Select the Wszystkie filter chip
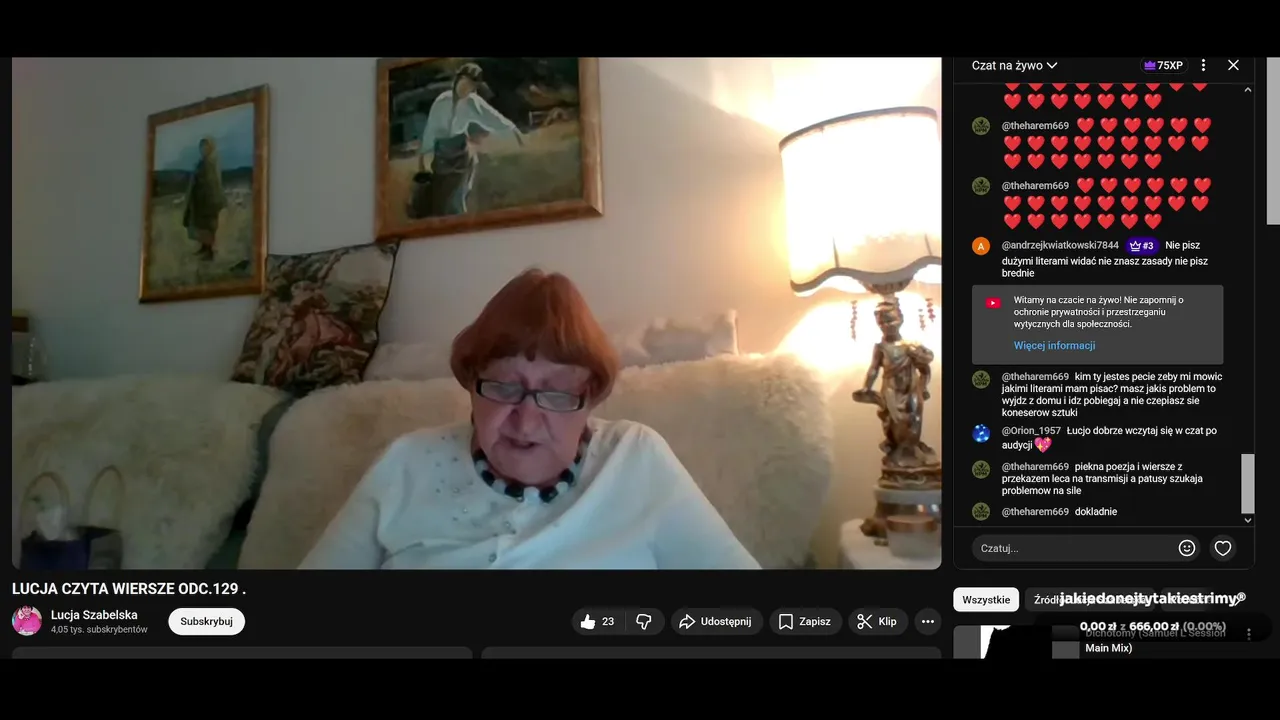 [x=986, y=599]
